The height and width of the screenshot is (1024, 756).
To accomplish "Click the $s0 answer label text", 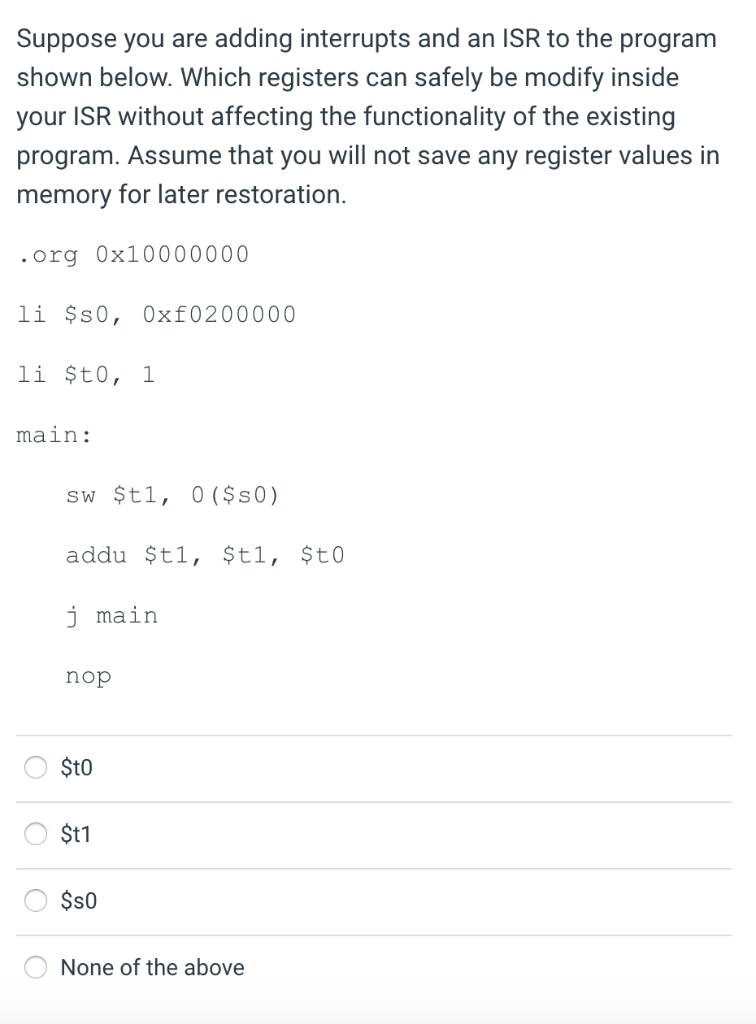I will pos(78,901).
